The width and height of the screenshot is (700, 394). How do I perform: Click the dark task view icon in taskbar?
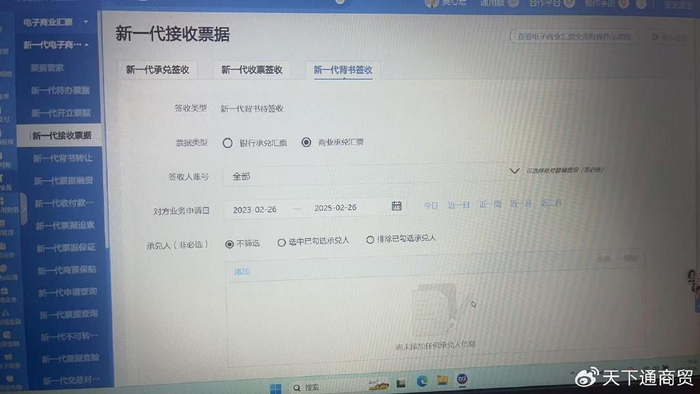point(401,383)
